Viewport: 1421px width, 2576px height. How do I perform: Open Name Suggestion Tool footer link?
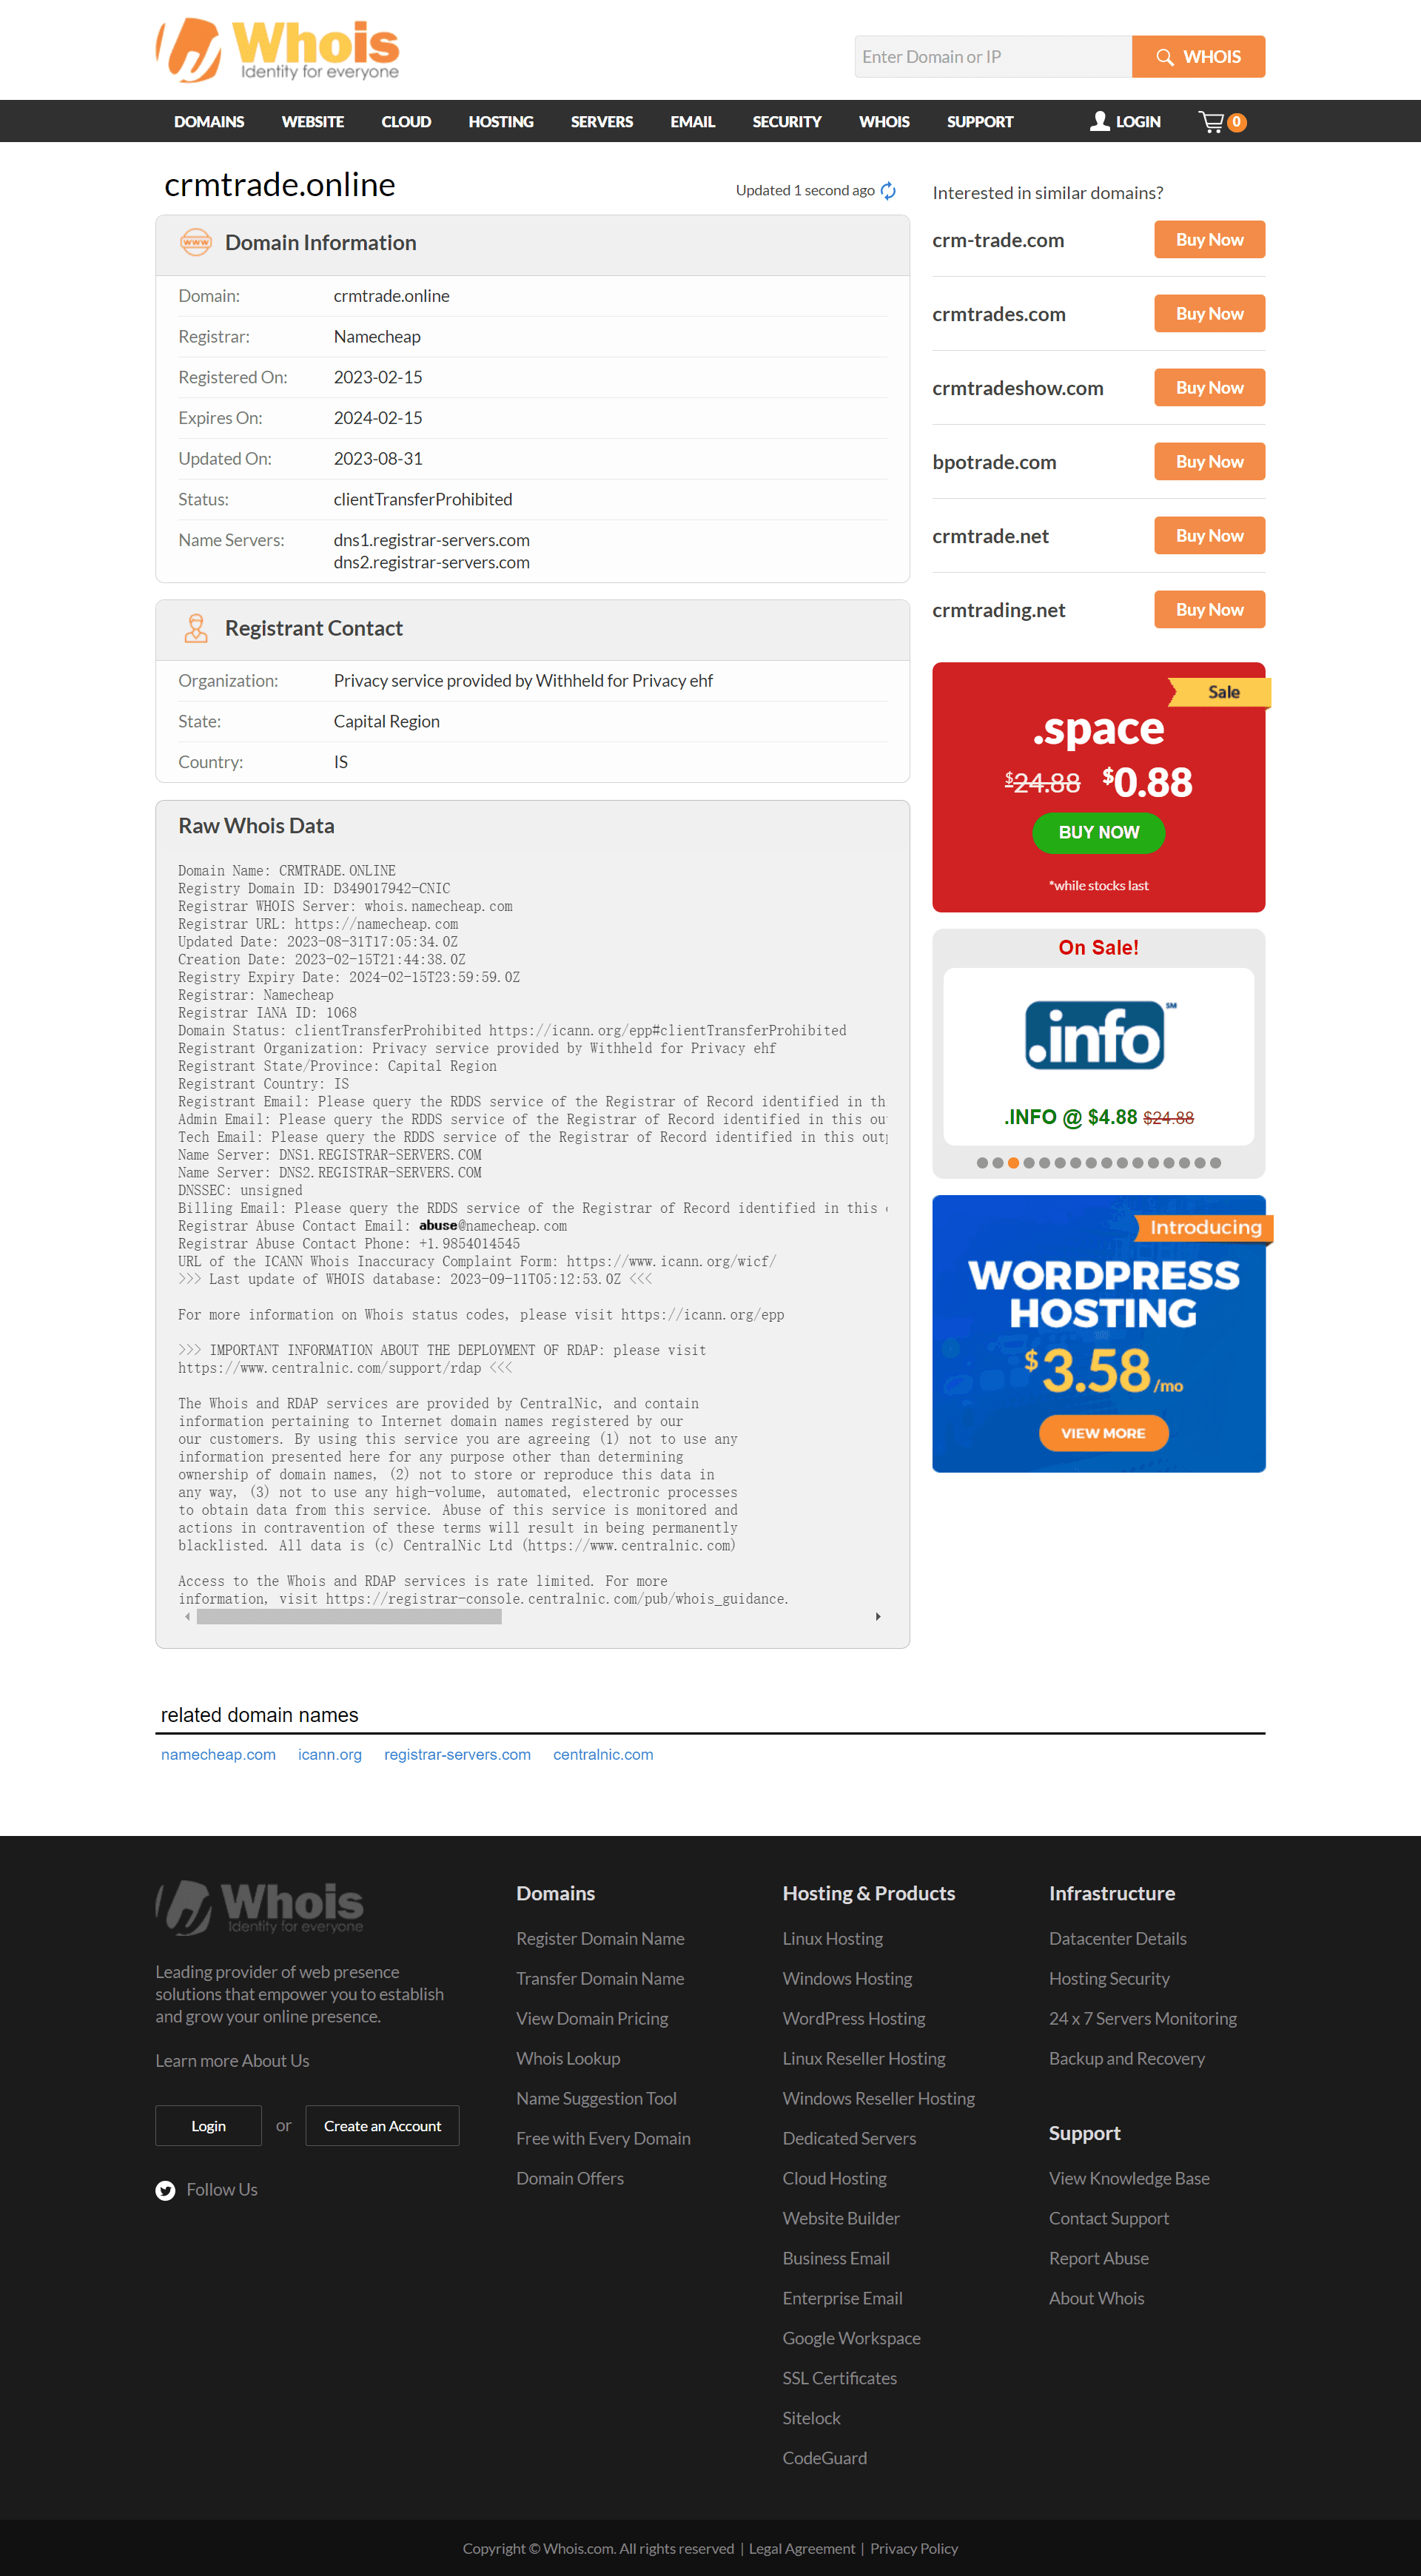(596, 2098)
